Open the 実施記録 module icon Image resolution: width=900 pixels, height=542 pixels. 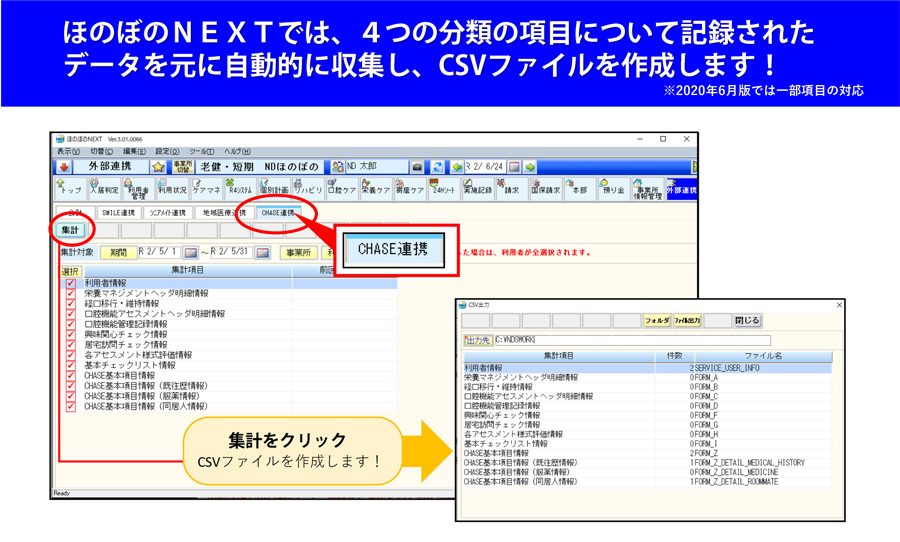pyautogui.click(x=478, y=189)
